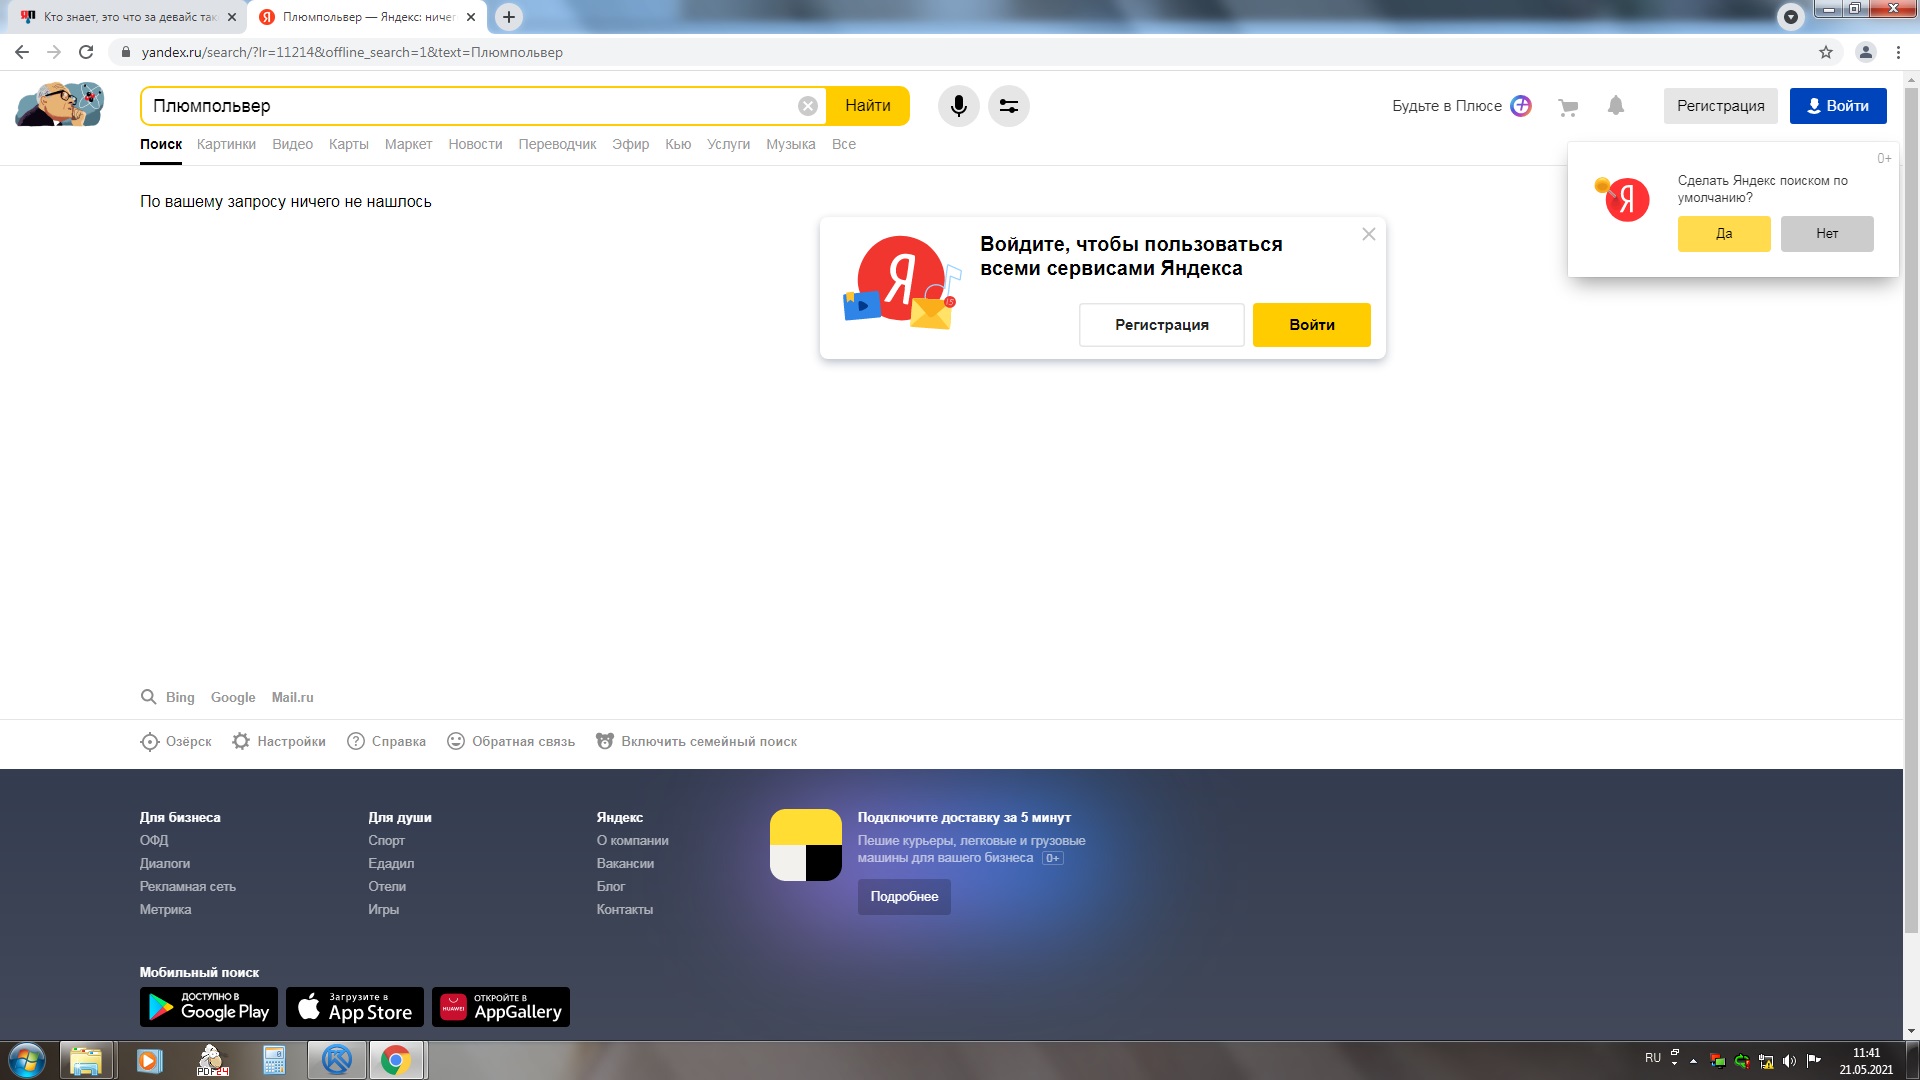Close the 'Плюмпольвер — Яндекс' tab
1920x1080 pixels.
tap(471, 17)
